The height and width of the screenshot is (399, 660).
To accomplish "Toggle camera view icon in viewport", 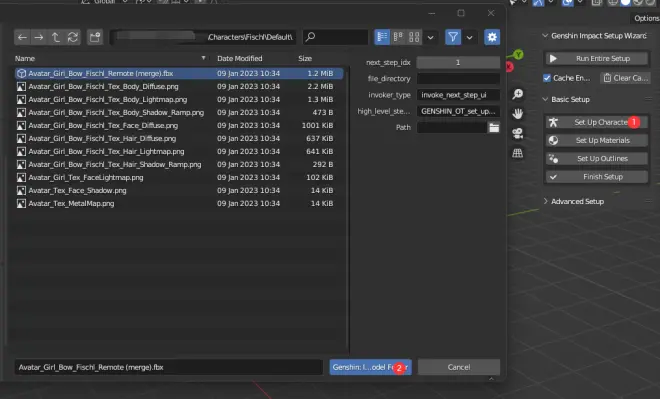I will coord(518,133).
